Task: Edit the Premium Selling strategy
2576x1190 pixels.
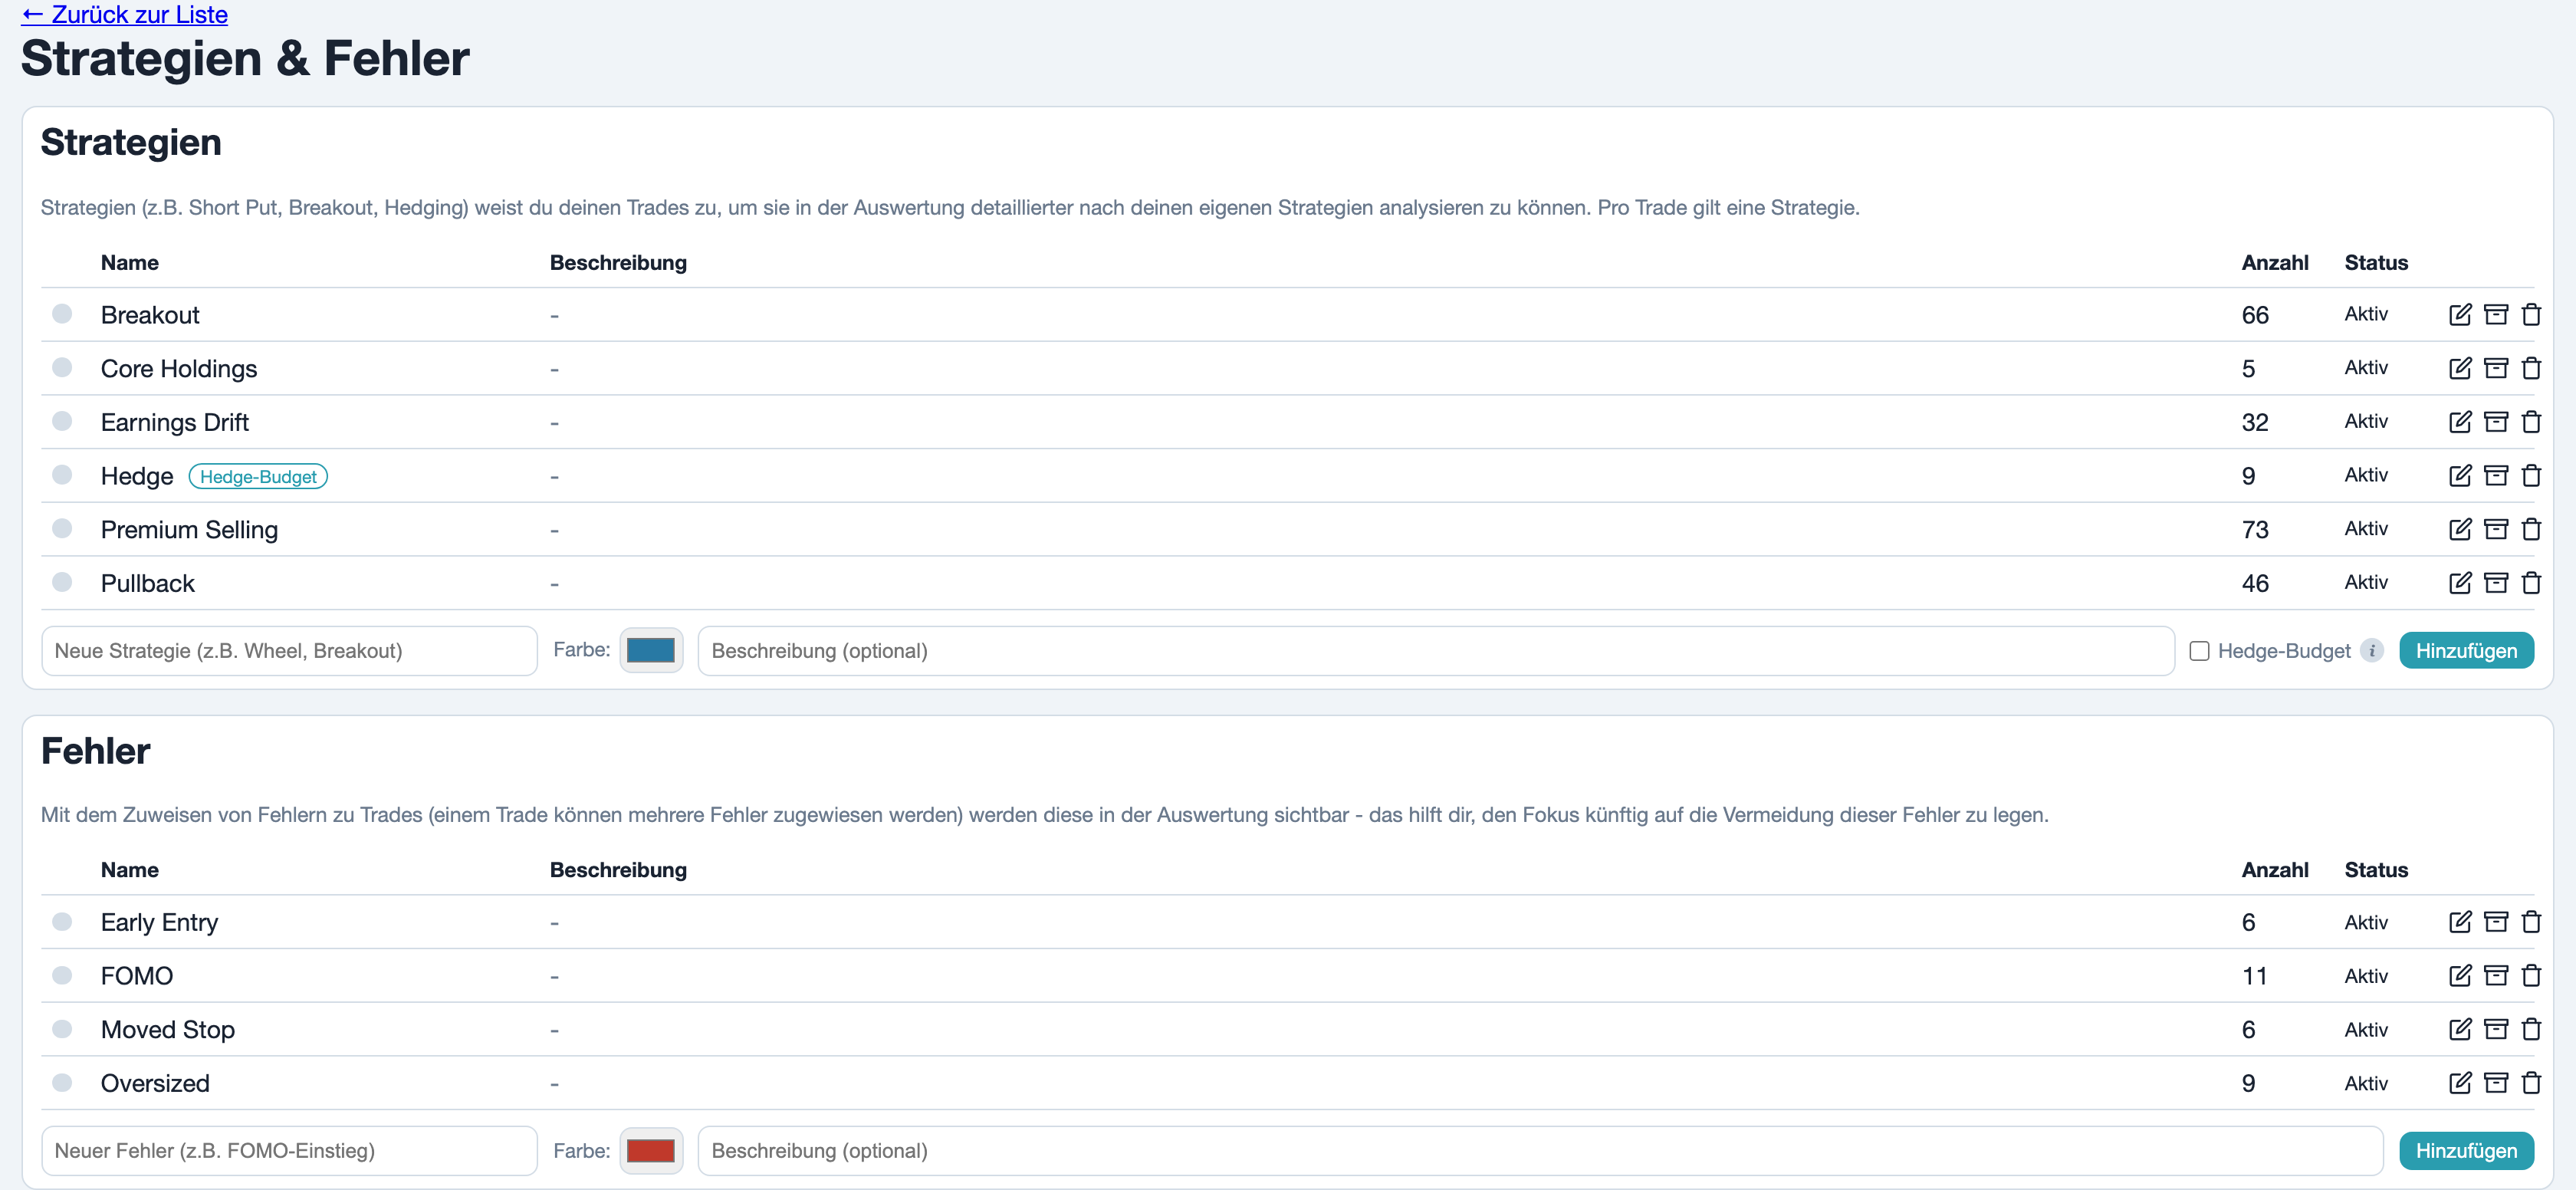Action: 2460,529
